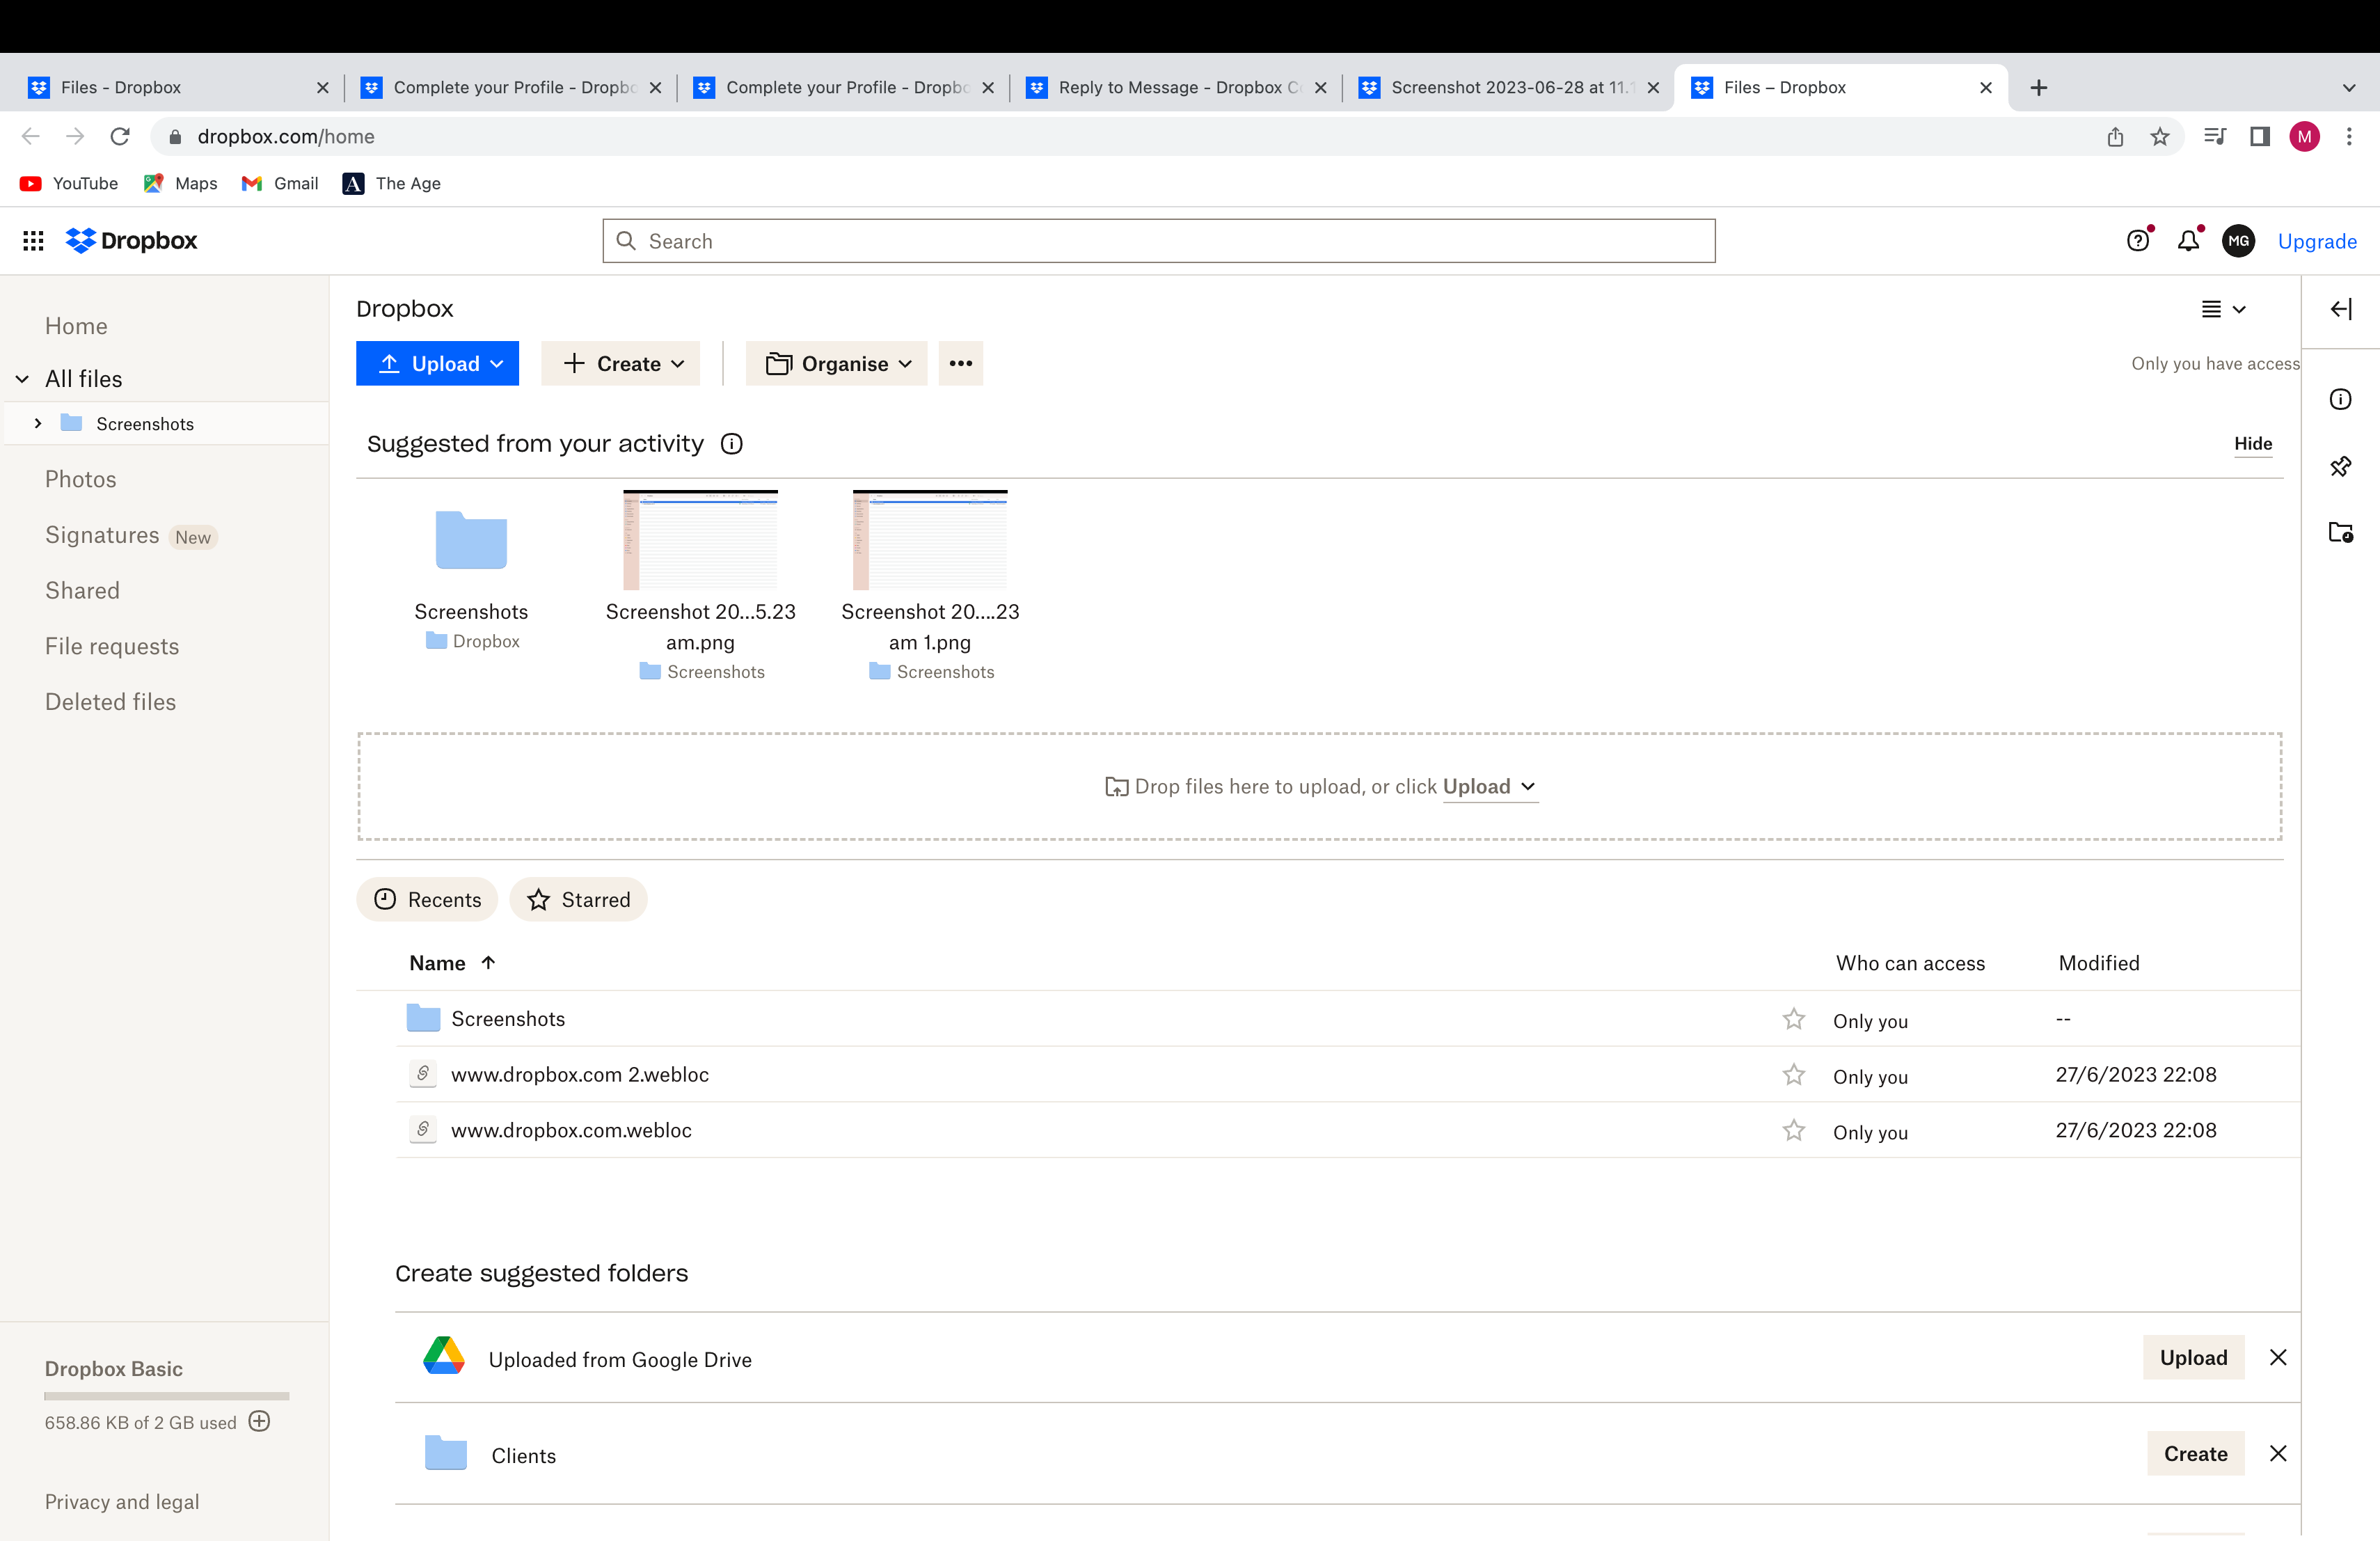Click the Dropbox logo
2380x1541 pixels.
131,241
